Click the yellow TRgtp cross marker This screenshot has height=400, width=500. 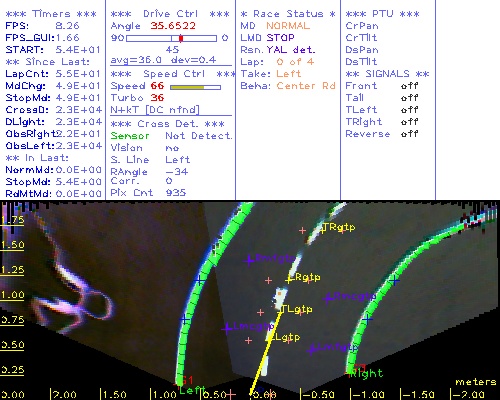coord(323,230)
